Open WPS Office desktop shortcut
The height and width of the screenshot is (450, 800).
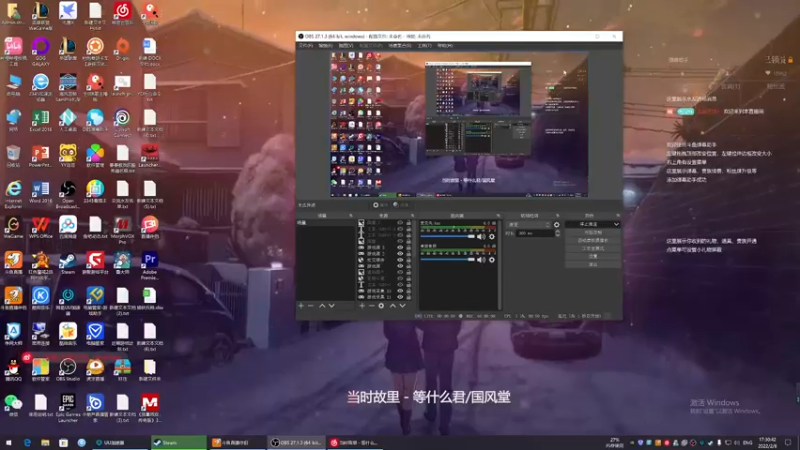tap(41, 227)
